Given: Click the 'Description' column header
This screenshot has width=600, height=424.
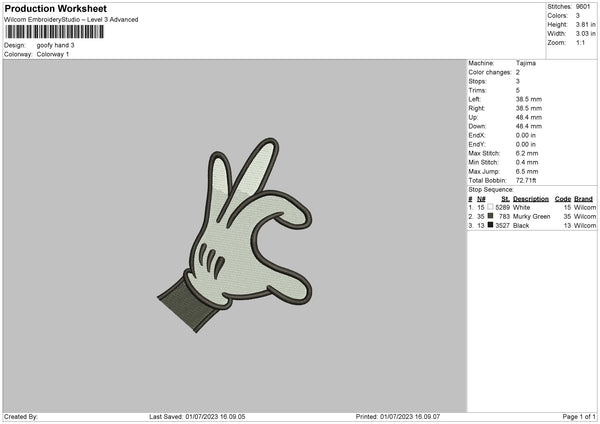Looking at the screenshot, I should (531, 199).
